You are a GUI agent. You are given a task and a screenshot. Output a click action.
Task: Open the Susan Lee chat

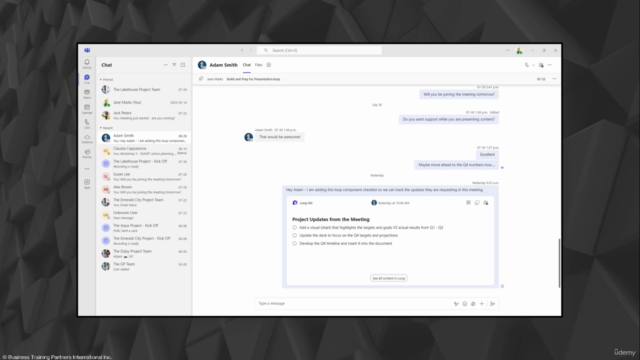tap(144, 177)
